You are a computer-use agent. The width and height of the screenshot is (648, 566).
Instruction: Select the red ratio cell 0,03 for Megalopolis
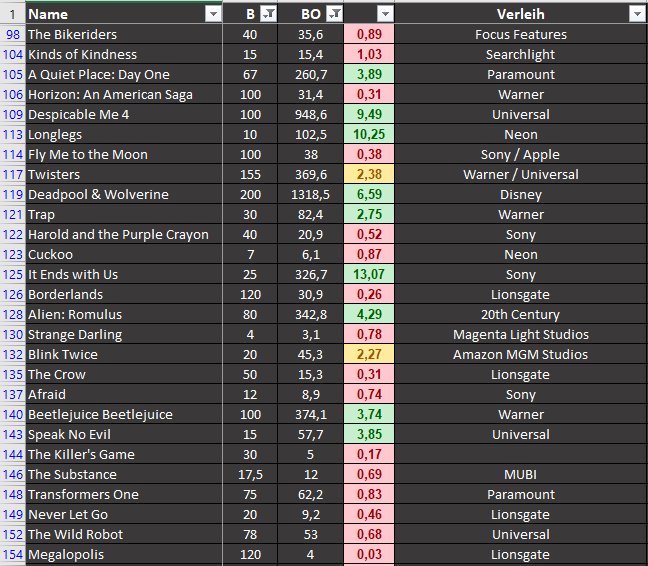pos(369,554)
